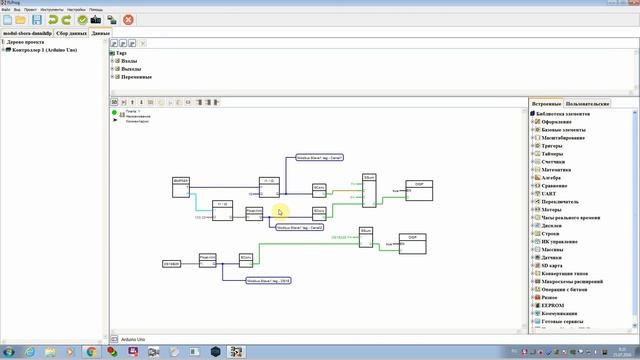This screenshot has height=360, width=640.
Task: Toggle the Переменные checkbox in Tags
Action: tap(118, 77)
